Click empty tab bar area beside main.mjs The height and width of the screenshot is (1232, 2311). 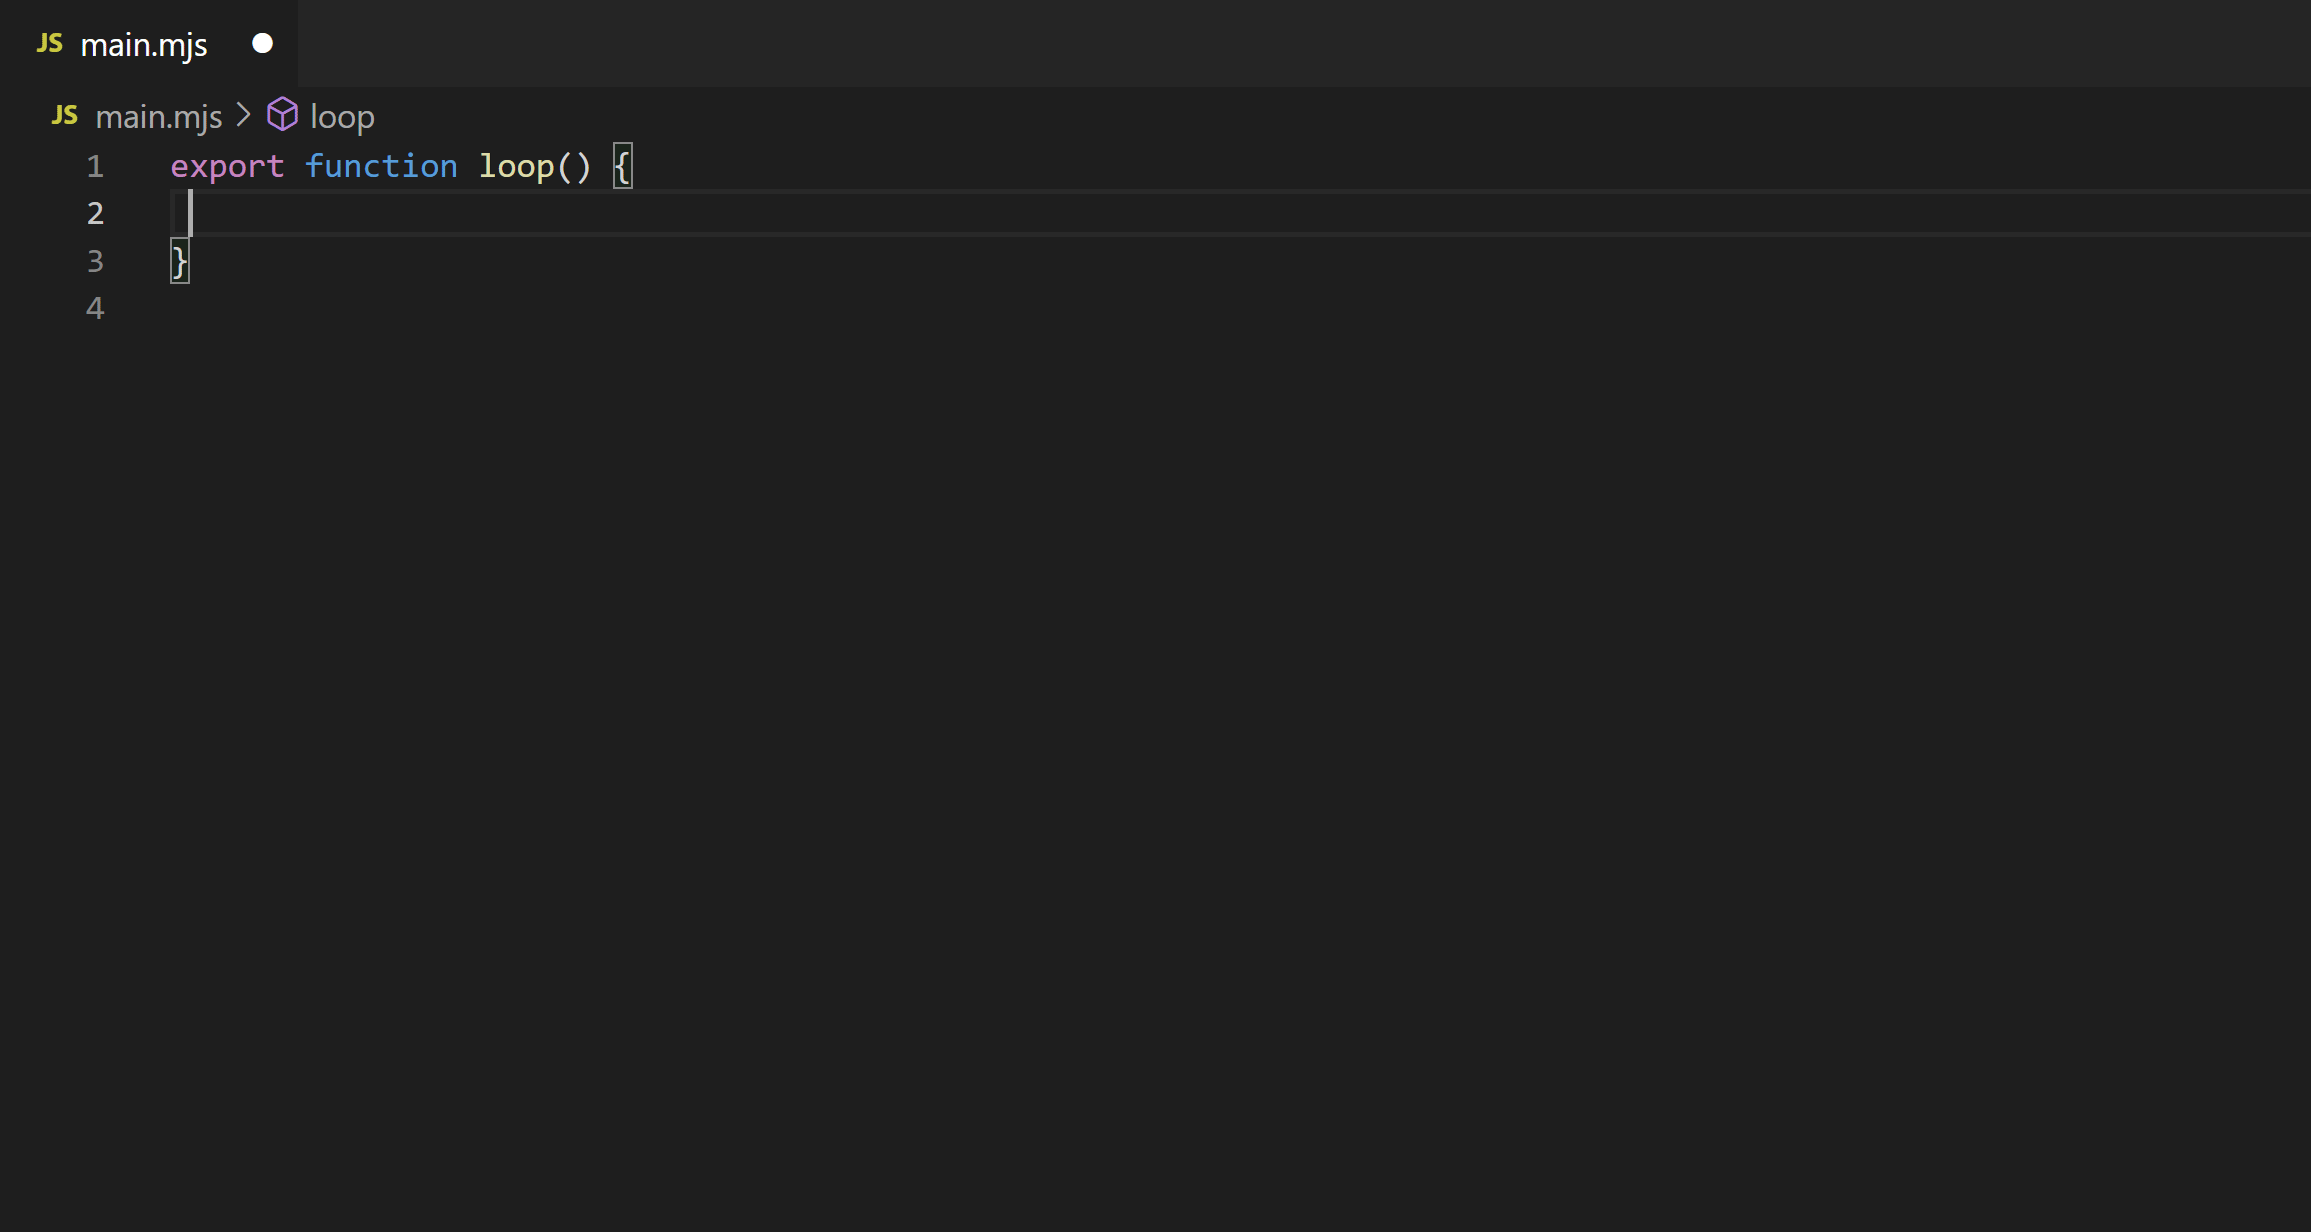click(1304, 43)
